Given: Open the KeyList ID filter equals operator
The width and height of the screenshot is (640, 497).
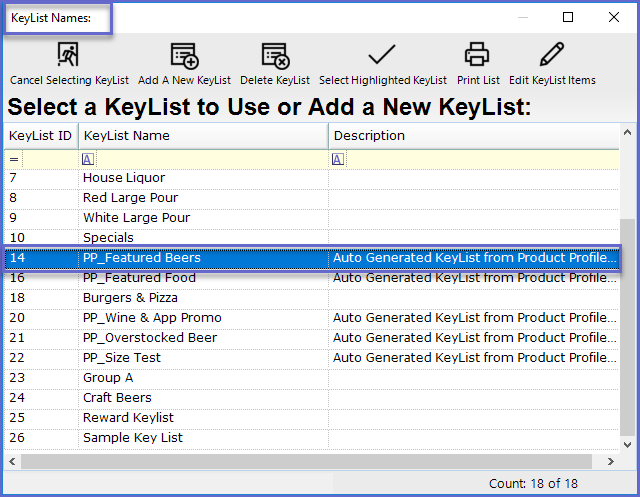Looking at the screenshot, I should 14,159.
